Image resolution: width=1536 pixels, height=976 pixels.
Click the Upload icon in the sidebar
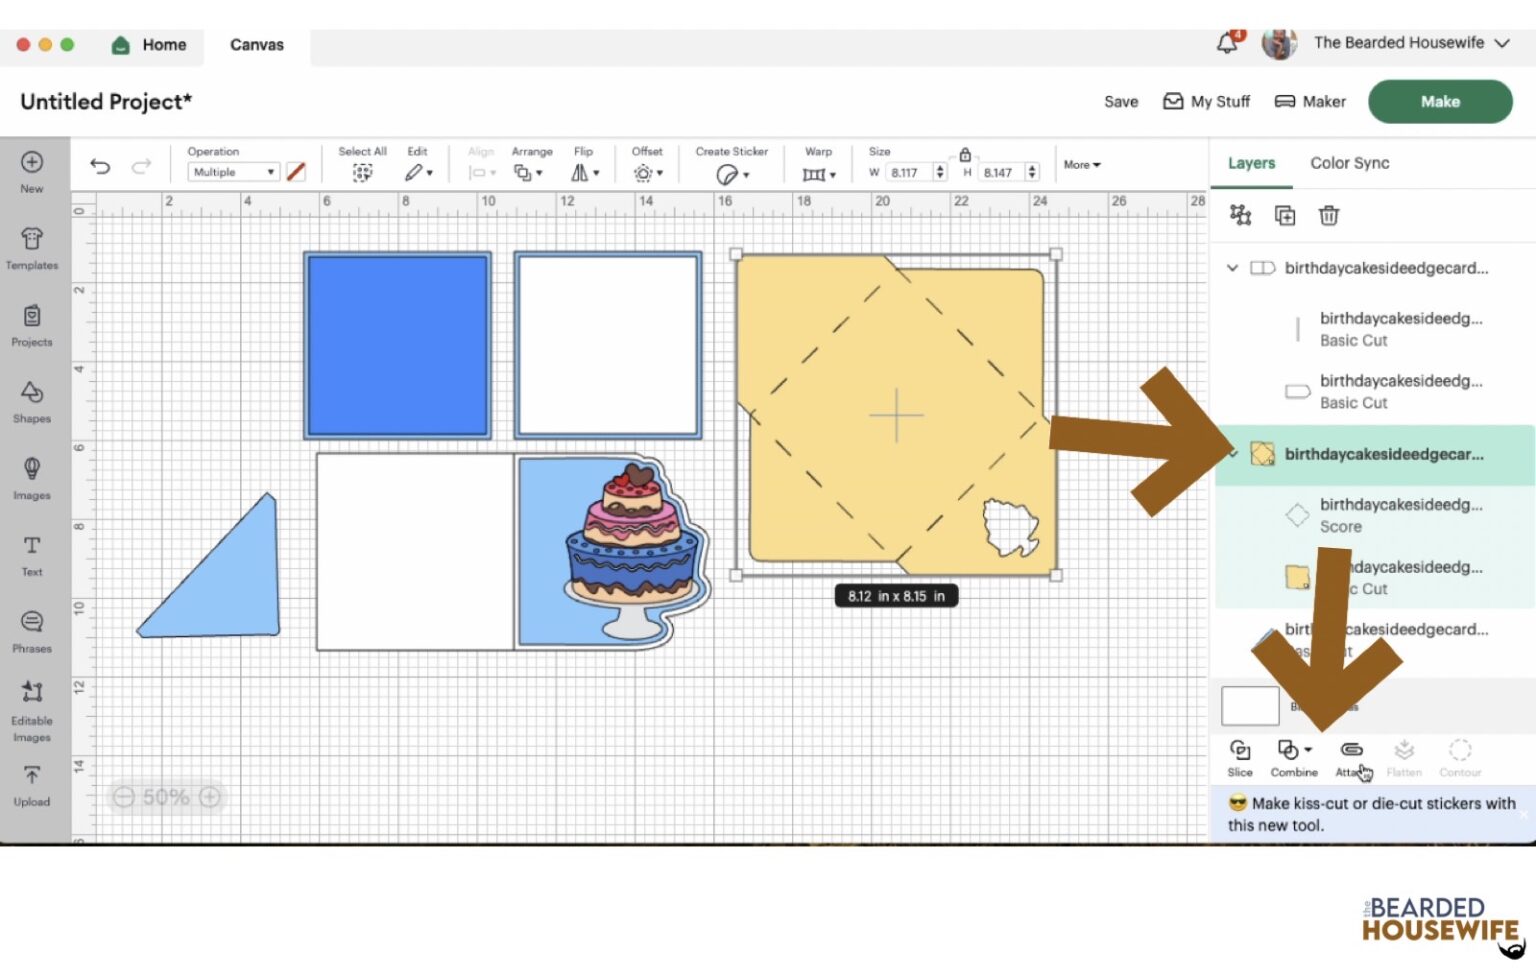point(32,784)
